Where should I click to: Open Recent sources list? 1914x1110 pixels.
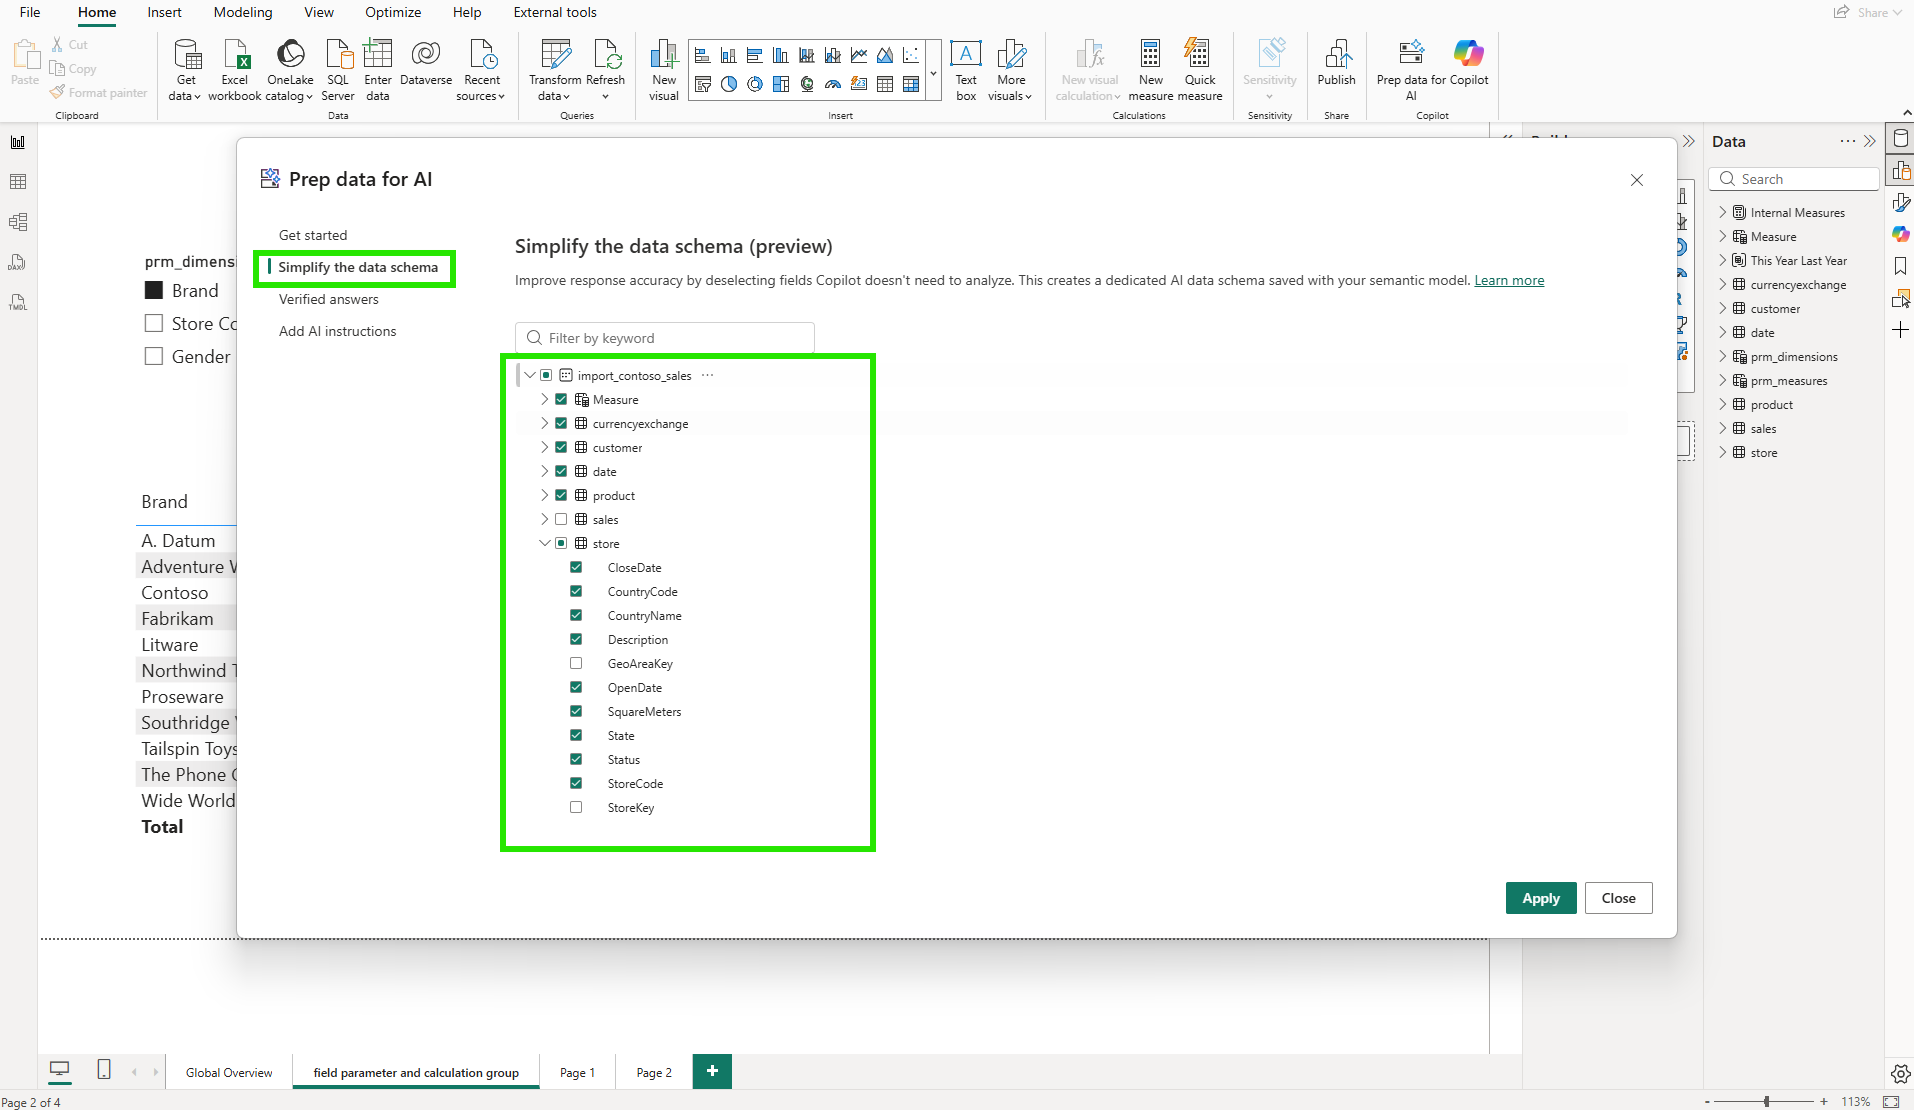[x=481, y=70]
